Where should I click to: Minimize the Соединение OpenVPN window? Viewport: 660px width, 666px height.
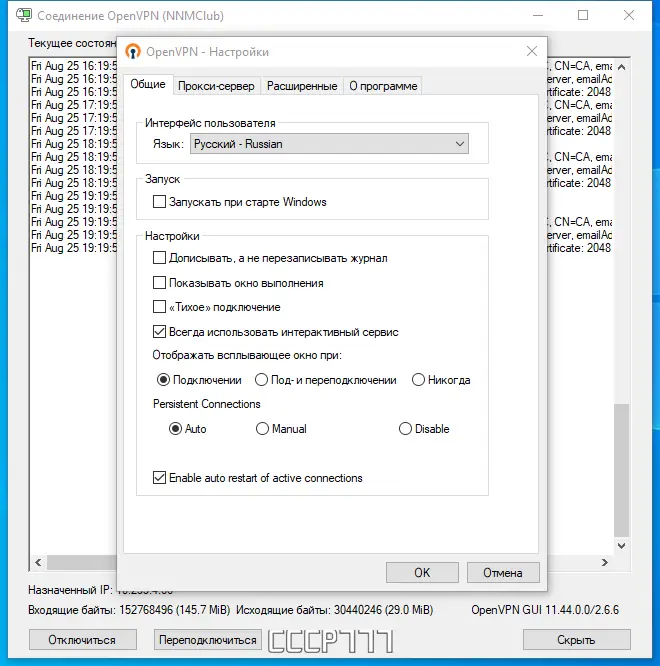(x=538, y=15)
